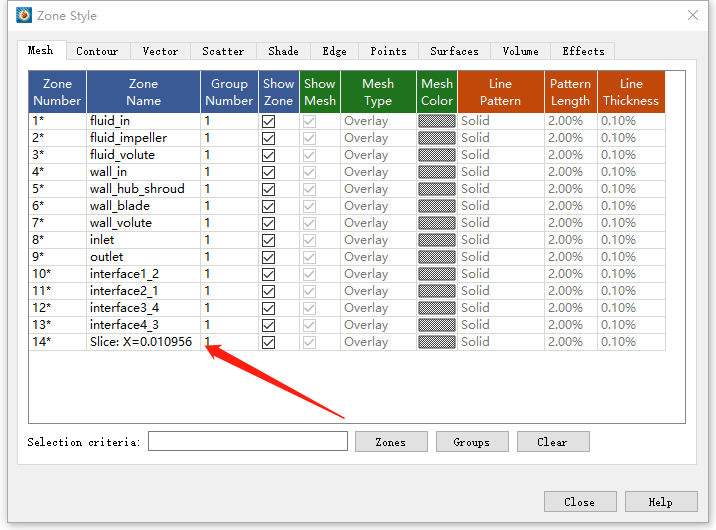Click mesh color swatch for inlet zone
The height and width of the screenshot is (530, 716).
point(437,240)
